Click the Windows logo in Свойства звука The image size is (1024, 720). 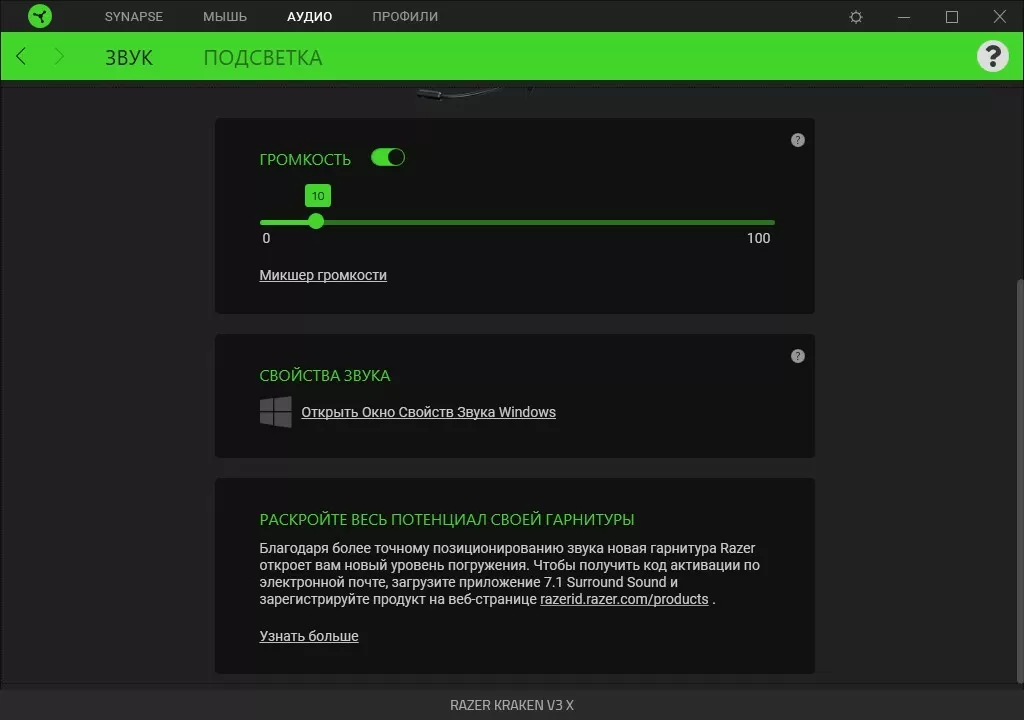coord(276,412)
